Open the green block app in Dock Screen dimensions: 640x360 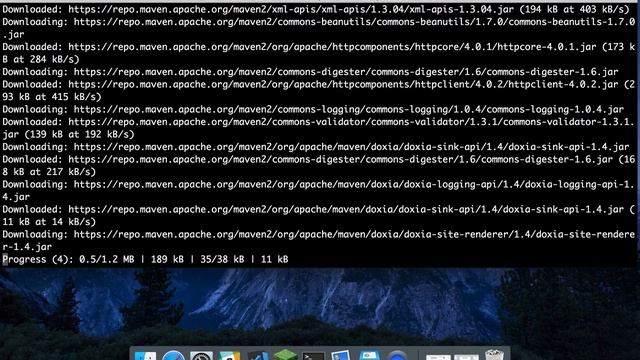coord(285,354)
